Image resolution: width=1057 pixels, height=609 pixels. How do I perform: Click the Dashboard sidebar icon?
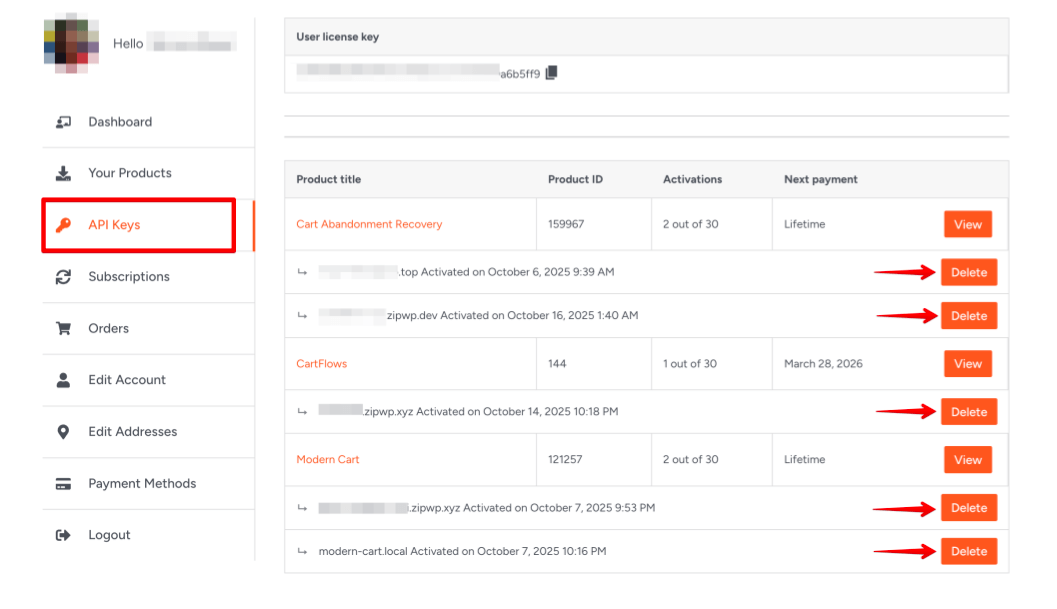click(64, 122)
